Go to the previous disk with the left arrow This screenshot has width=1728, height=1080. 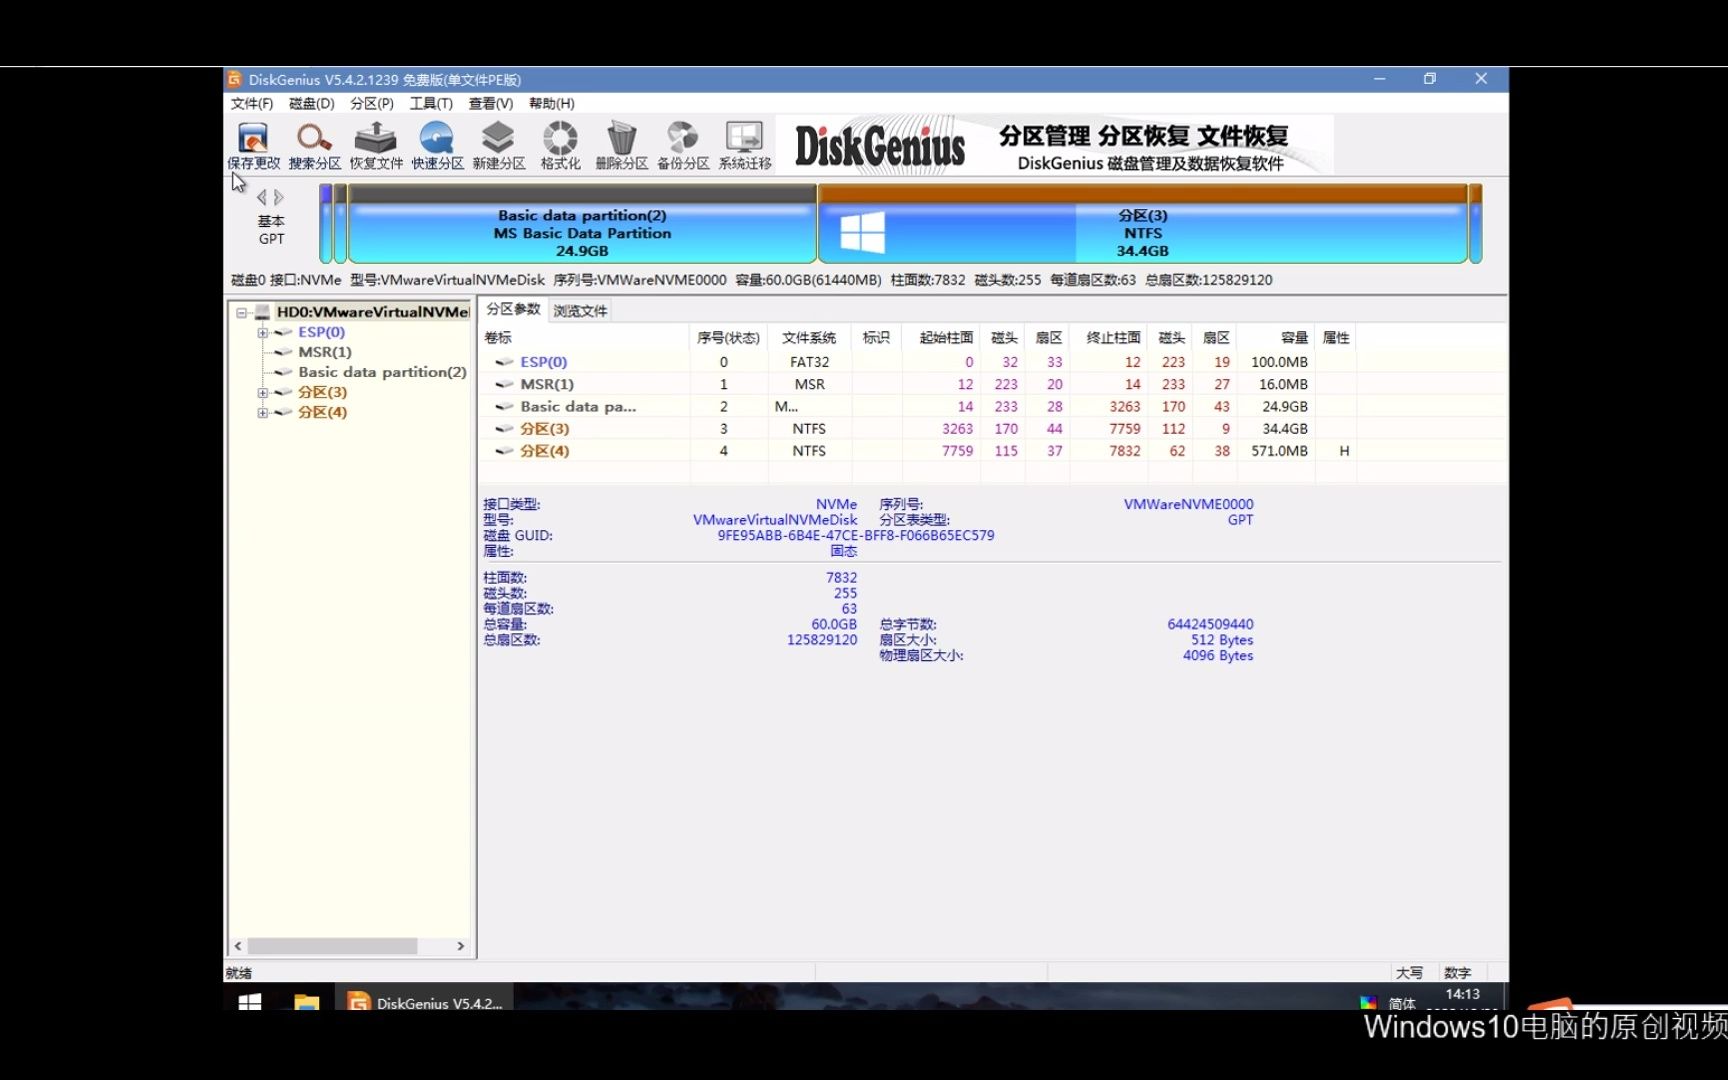tap(262, 198)
